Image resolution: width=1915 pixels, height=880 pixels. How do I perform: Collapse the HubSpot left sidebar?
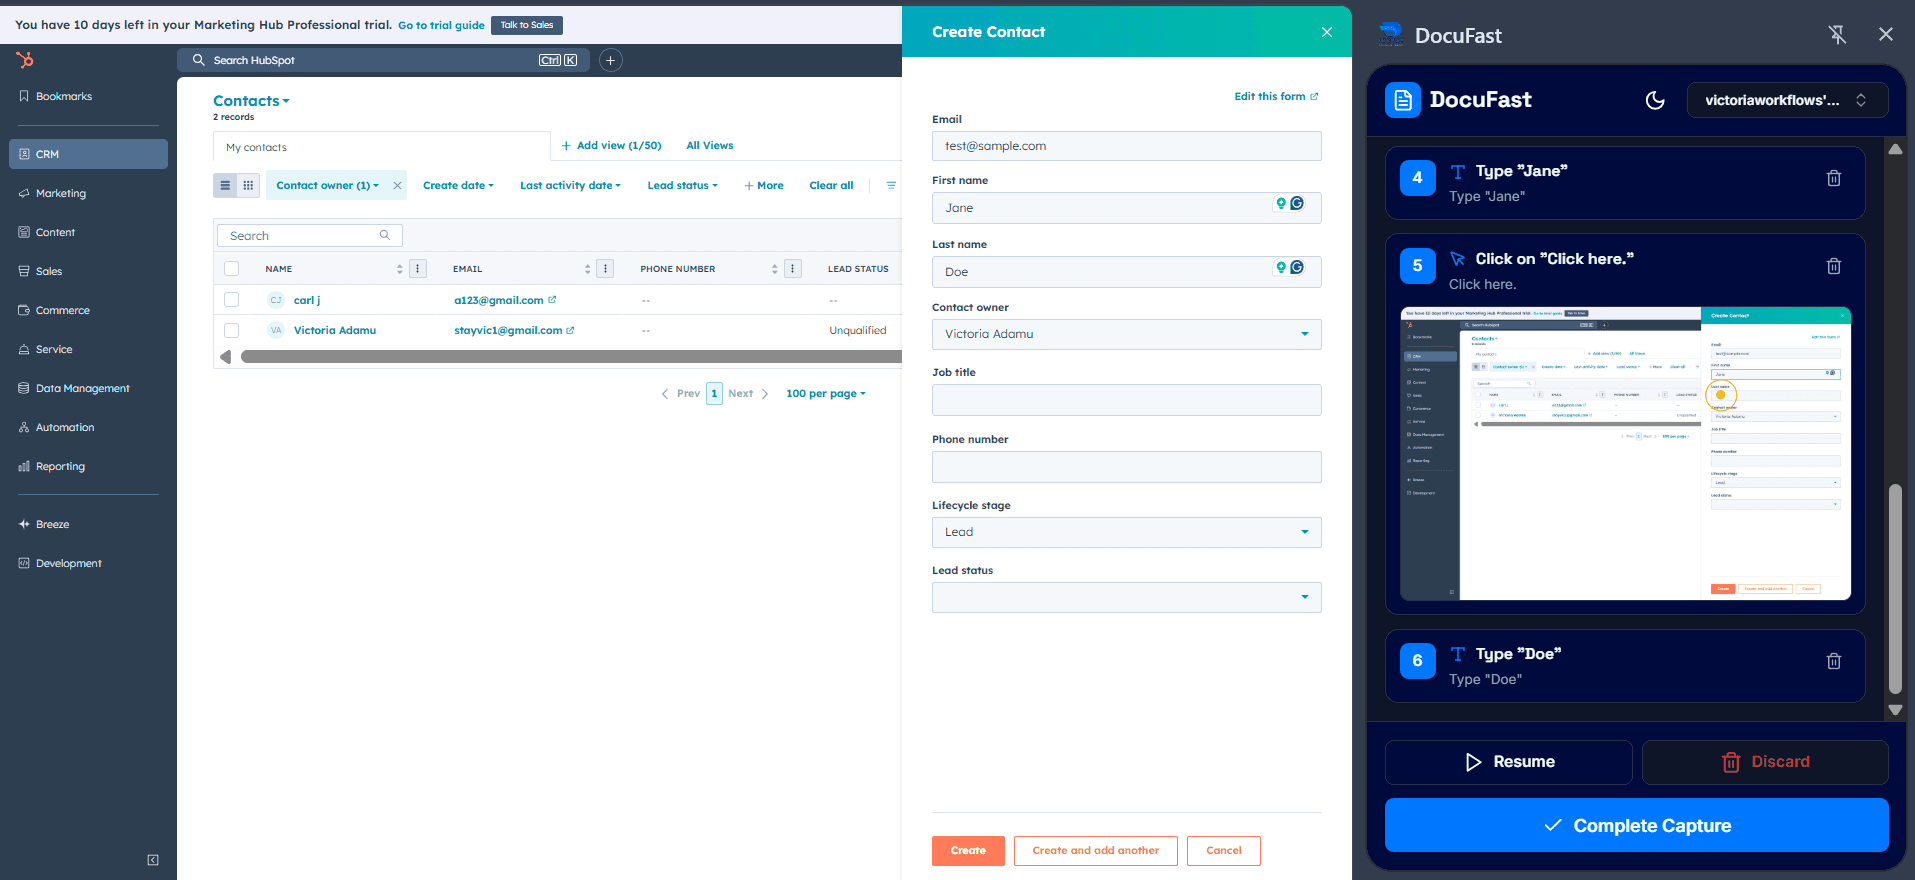[x=153, y=860]
